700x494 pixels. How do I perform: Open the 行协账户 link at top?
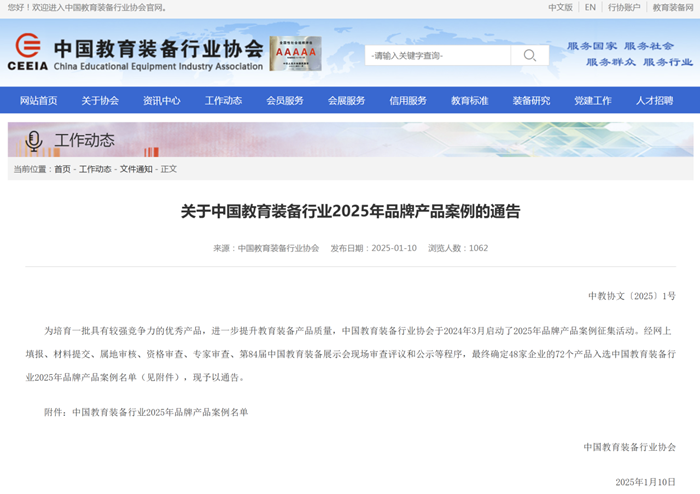(624, 7)
